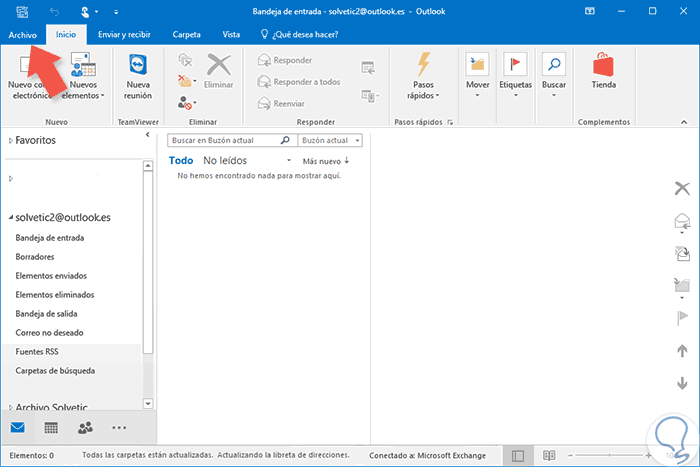
Task: Click the folder pane scroll-up arrow
Action: tap(148, 166)
